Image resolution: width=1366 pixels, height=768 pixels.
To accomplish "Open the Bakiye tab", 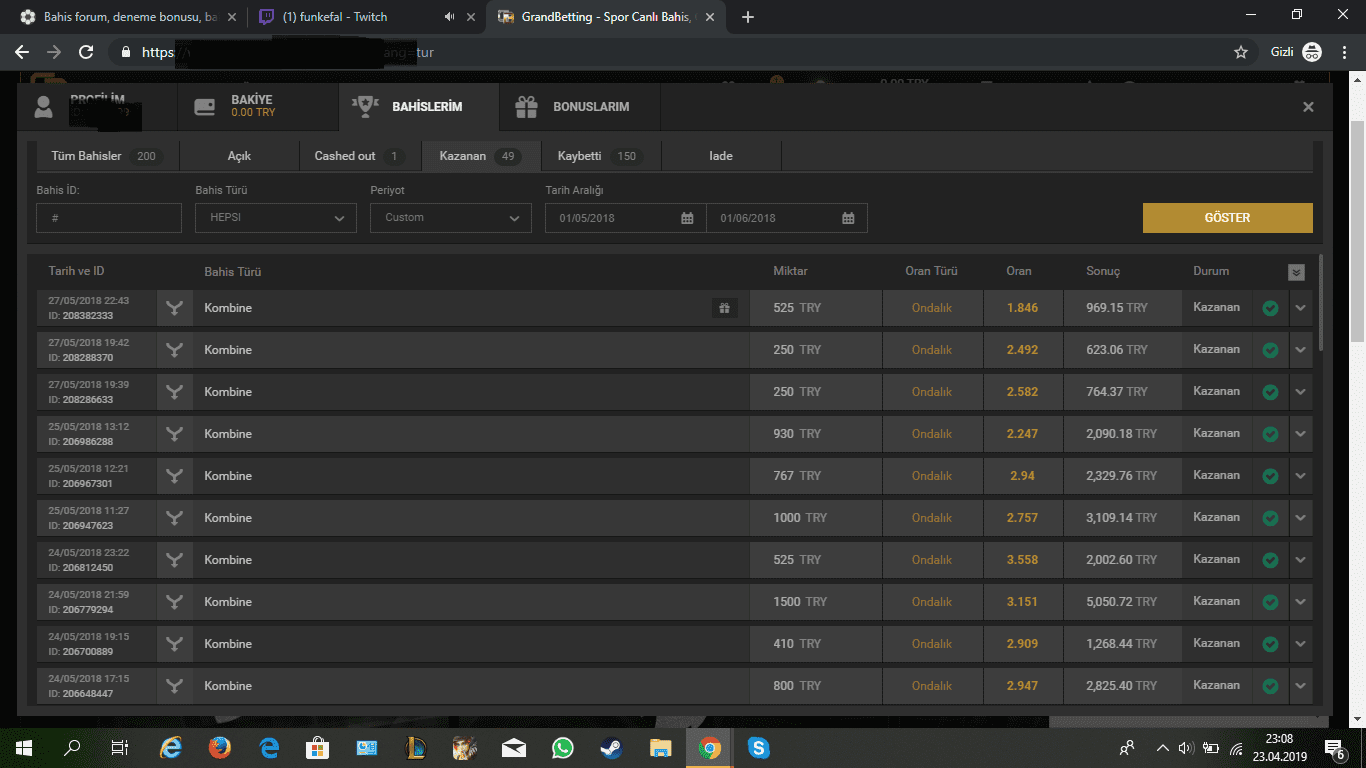I will (x=258, y=106).
